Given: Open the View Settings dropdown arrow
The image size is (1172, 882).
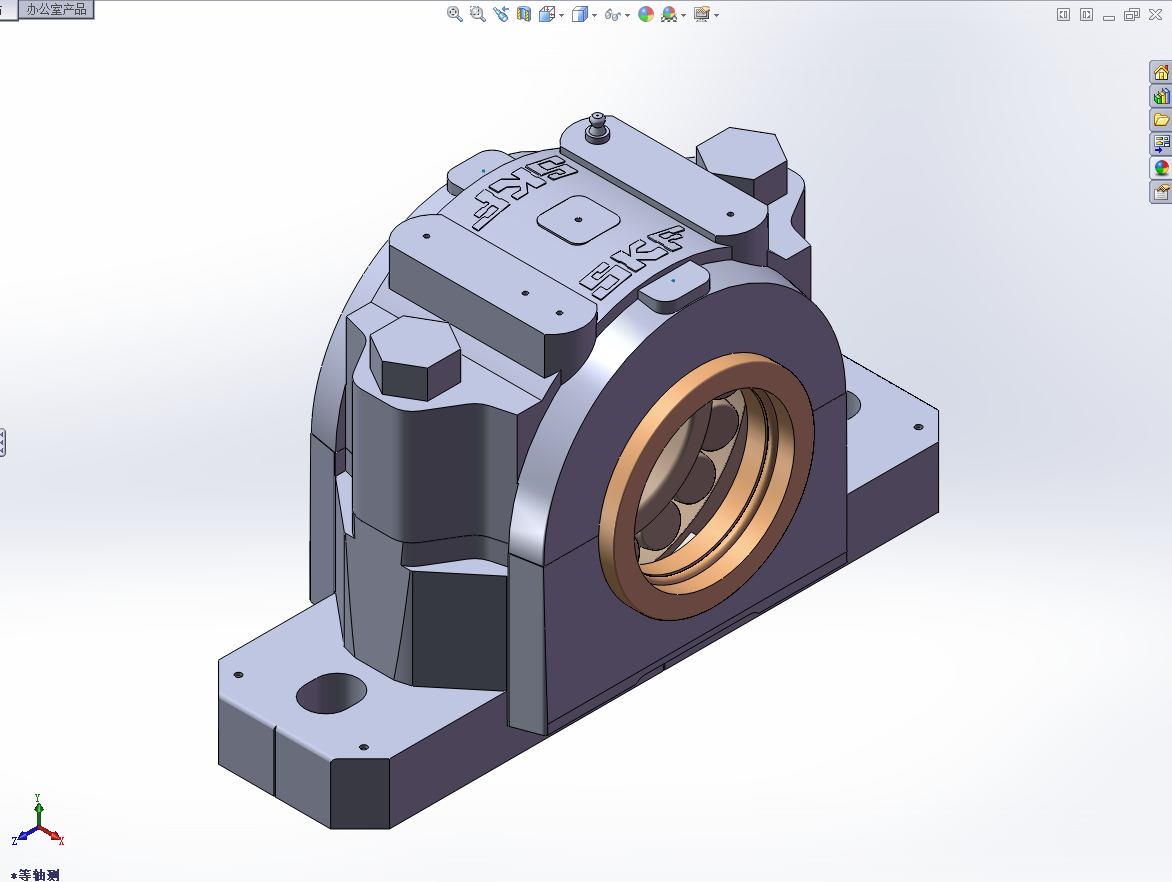Looking at the screenshot, I should [716, 15].
